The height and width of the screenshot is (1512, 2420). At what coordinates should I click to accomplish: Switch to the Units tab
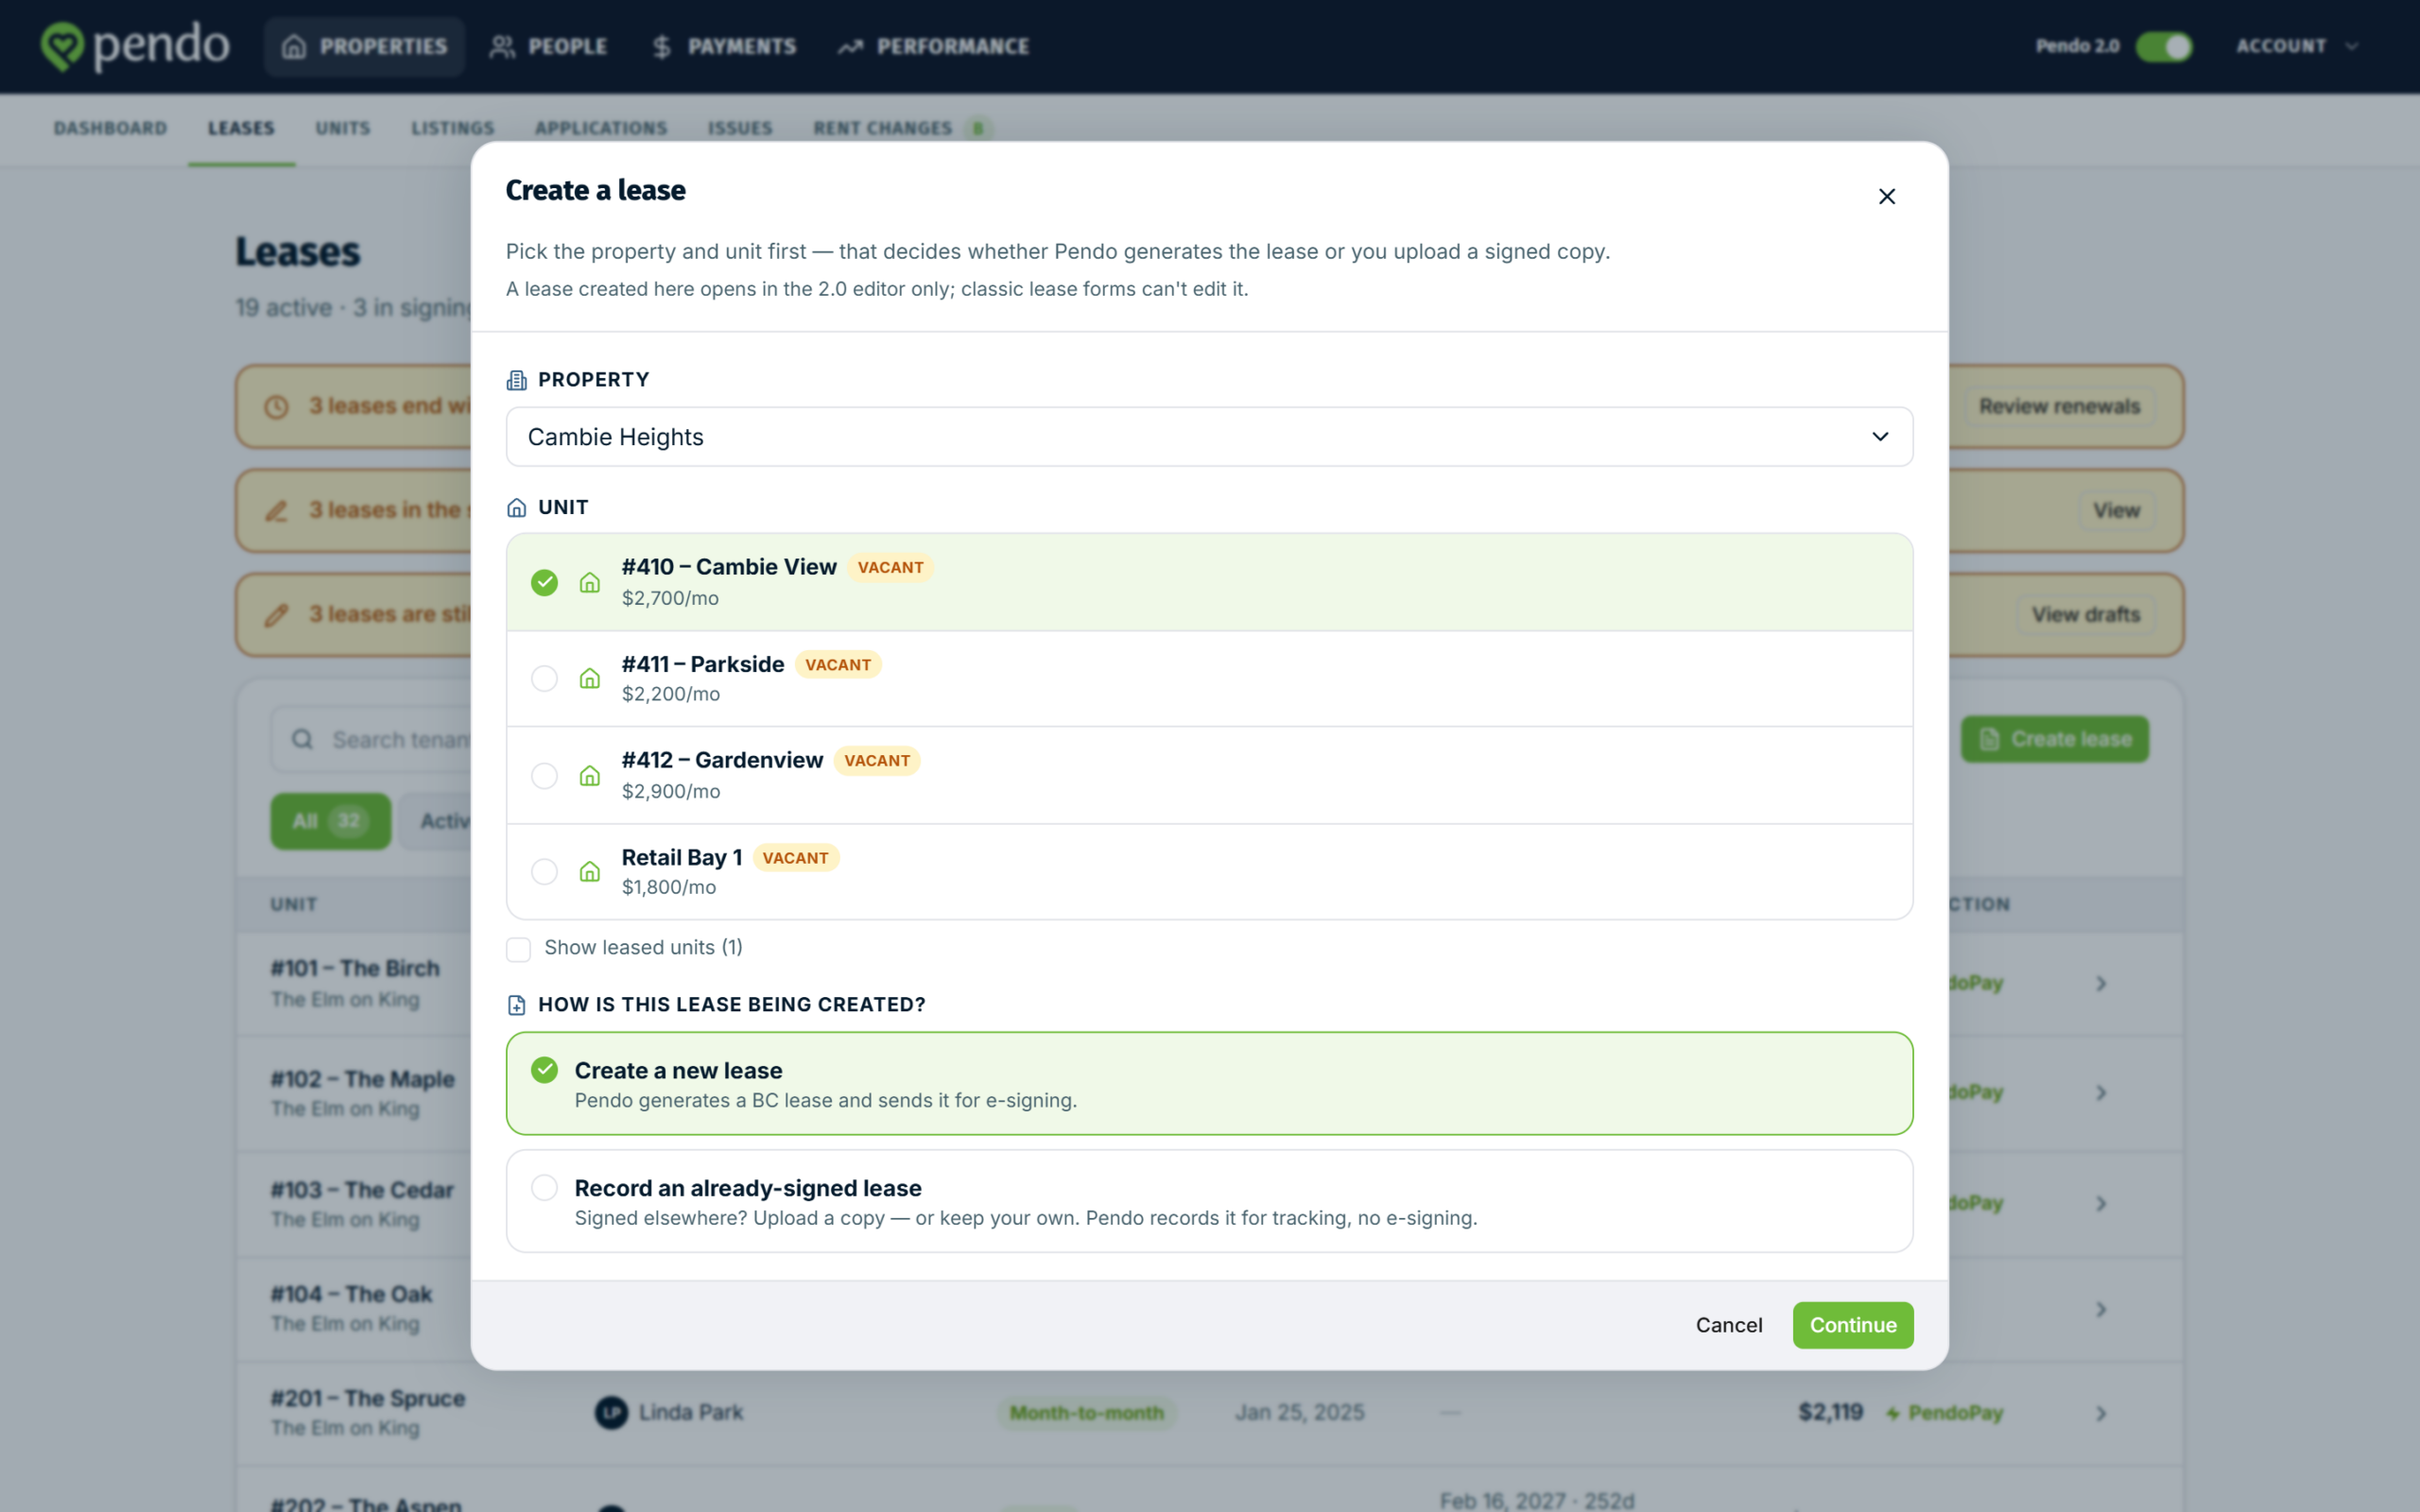(342, 128)
